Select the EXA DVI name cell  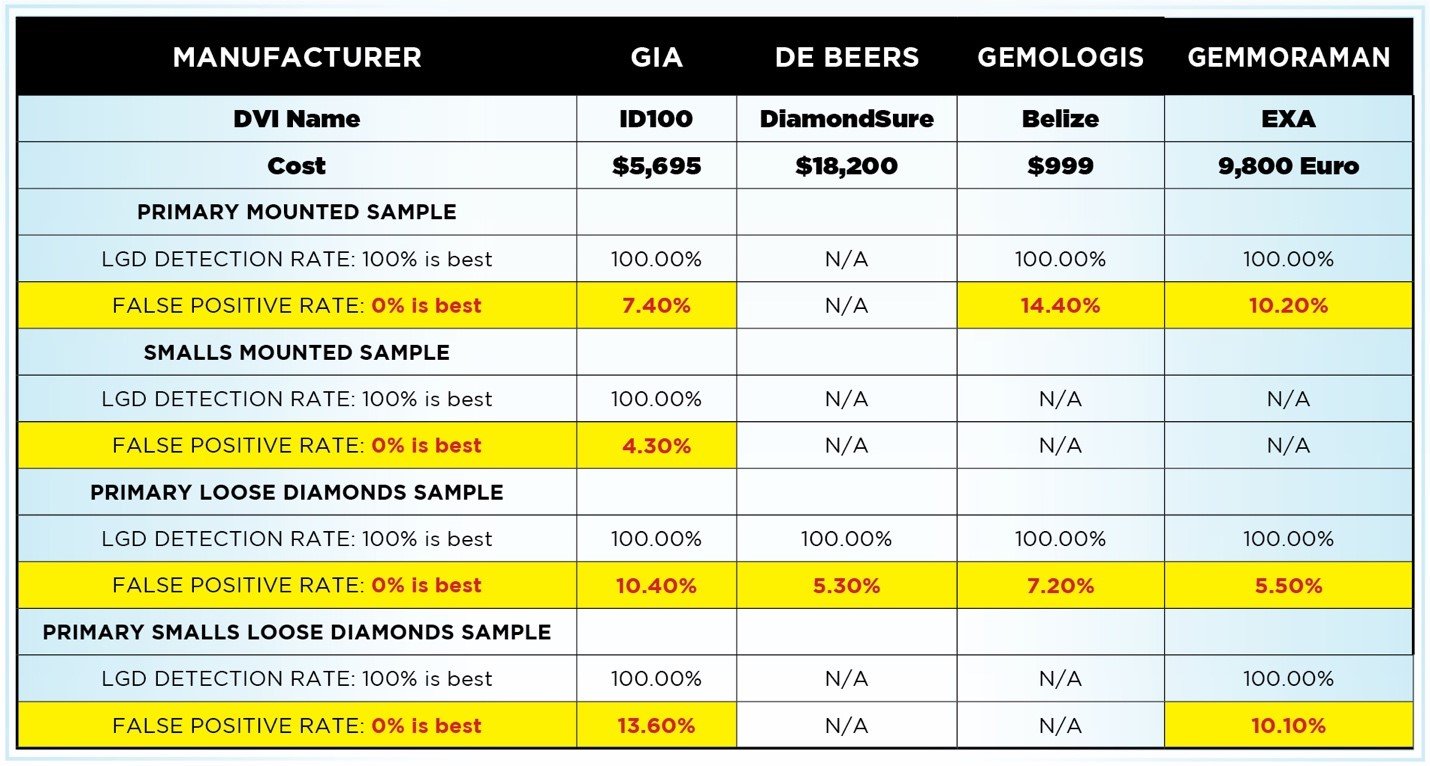click(x=1289, y=119)
